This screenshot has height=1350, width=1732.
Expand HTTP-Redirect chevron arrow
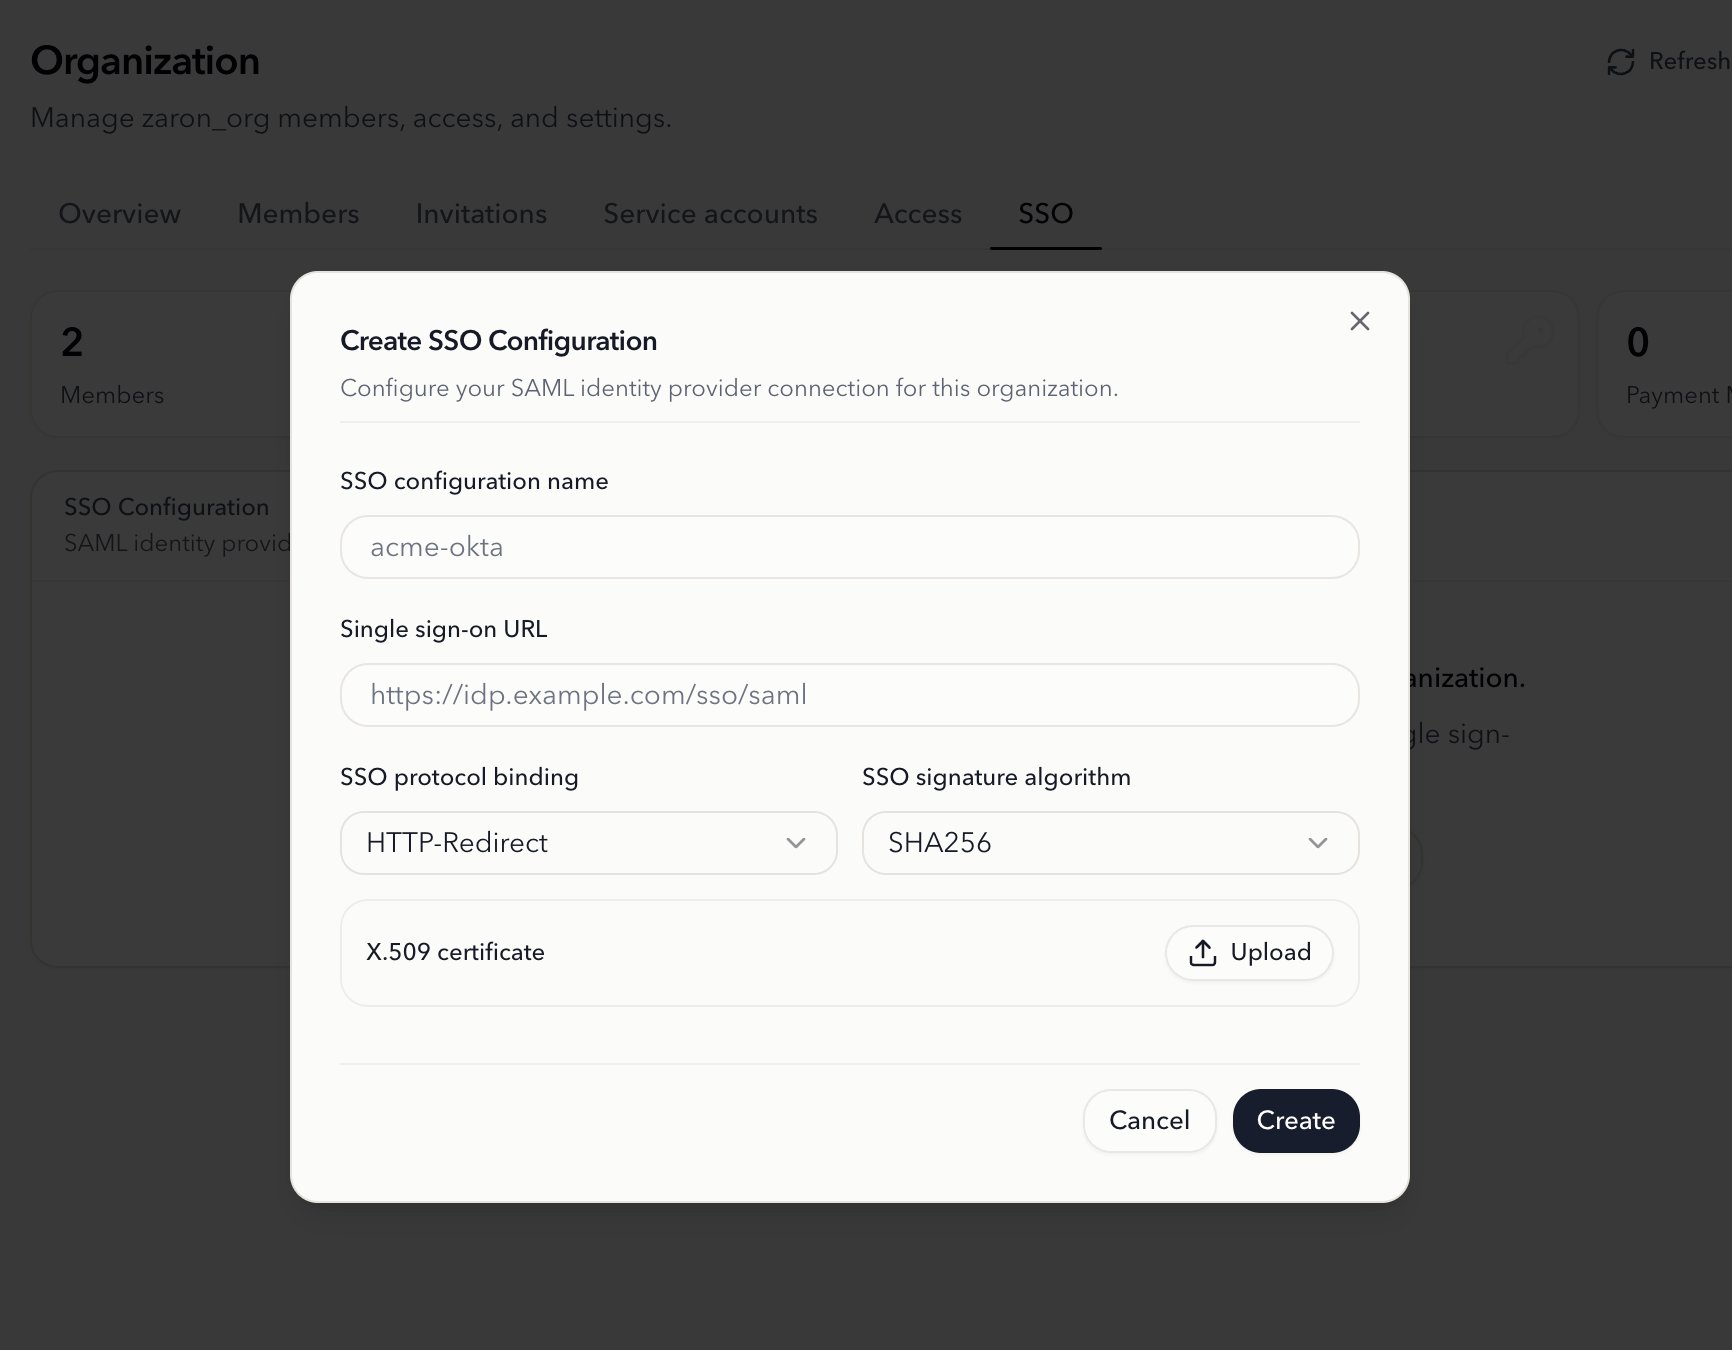tap(796, 843)
